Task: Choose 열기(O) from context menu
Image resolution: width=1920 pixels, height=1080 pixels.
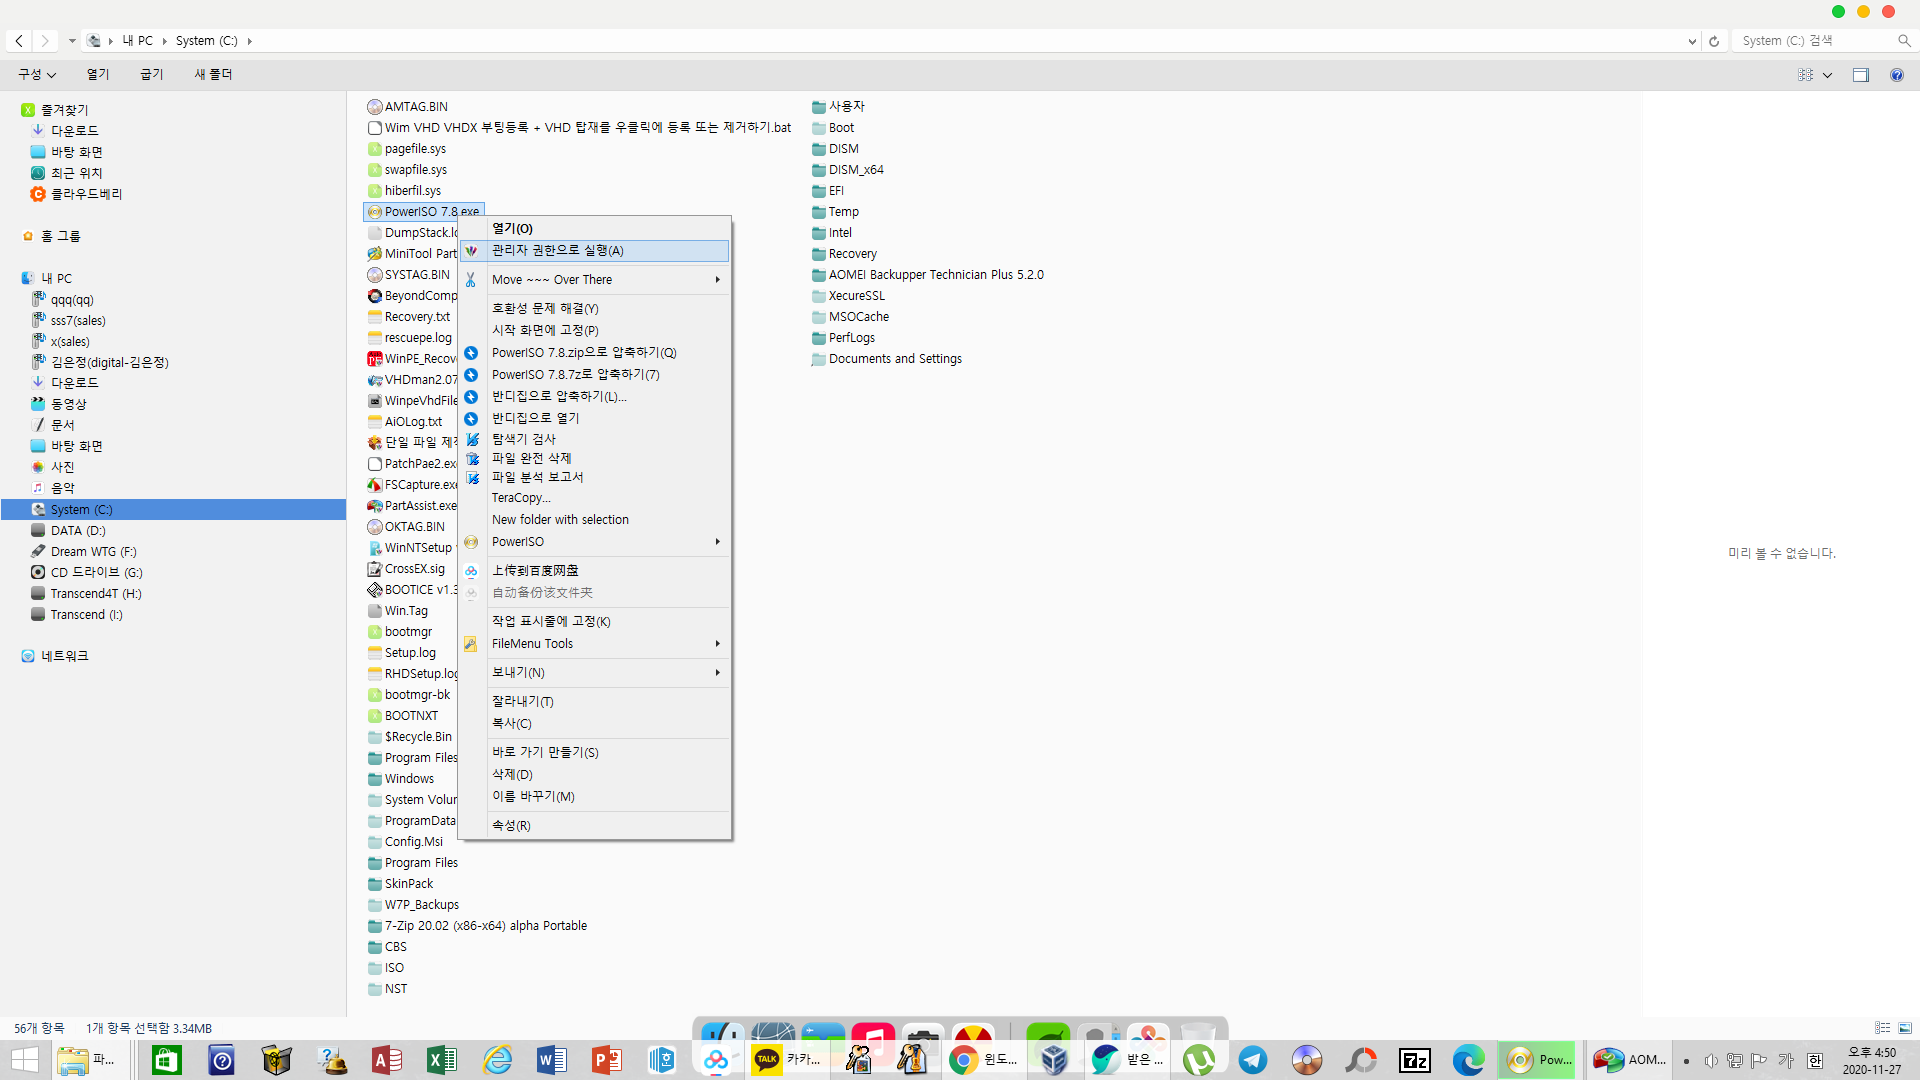Action: 595,229
